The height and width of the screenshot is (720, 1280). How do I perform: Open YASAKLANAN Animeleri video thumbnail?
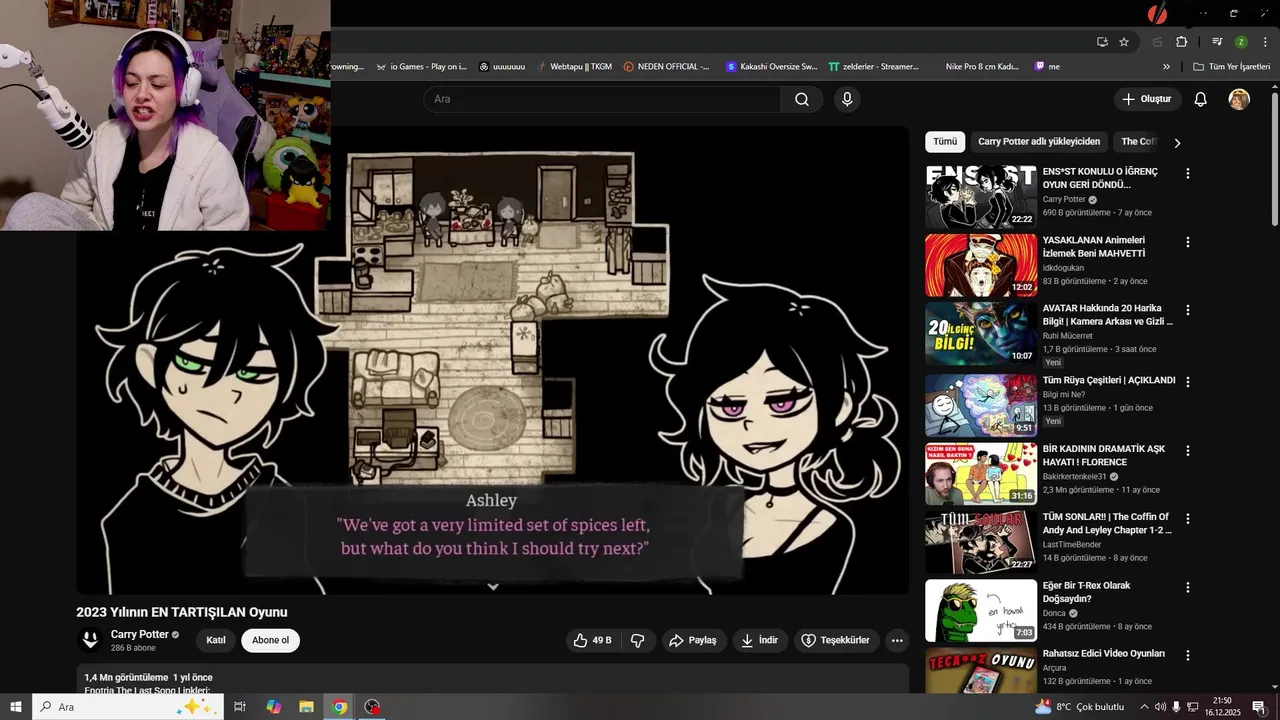pyautogui.click(x=981, y=266)
